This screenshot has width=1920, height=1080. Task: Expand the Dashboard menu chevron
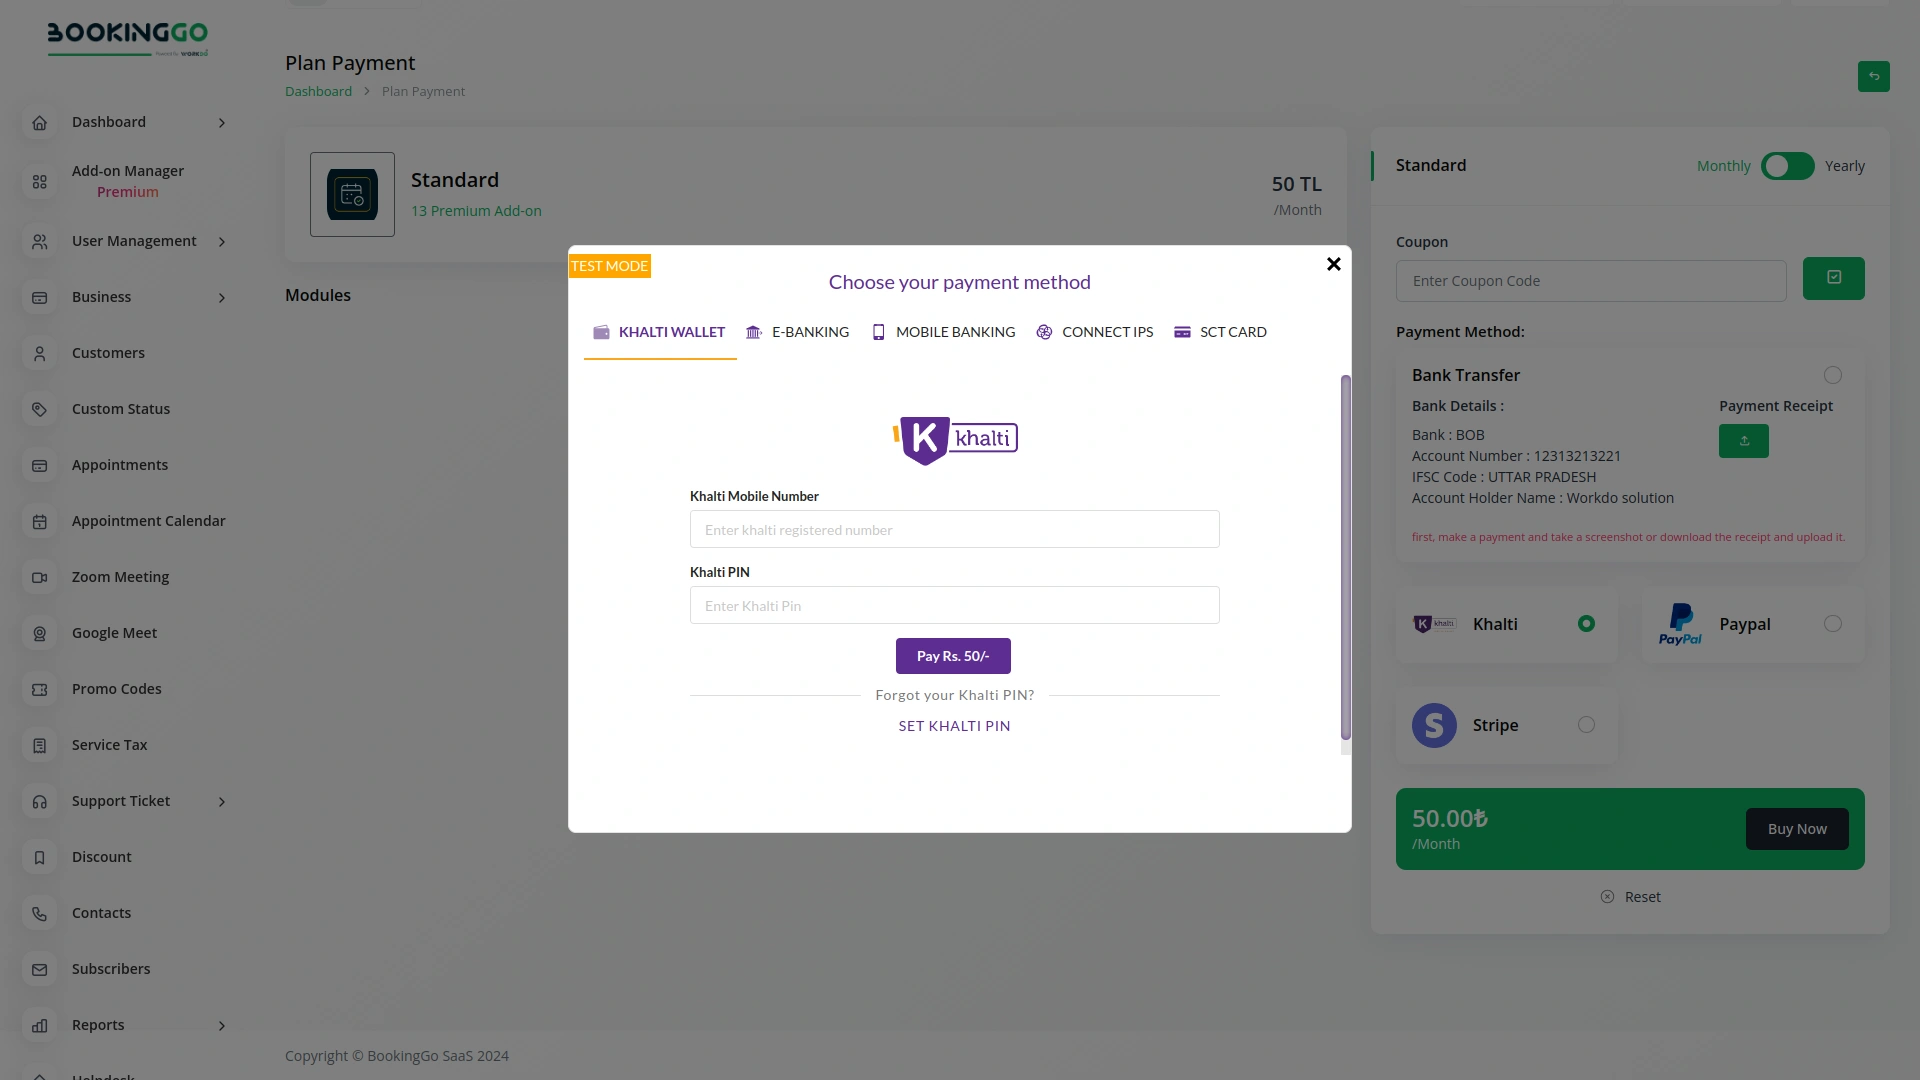[222, 123]
